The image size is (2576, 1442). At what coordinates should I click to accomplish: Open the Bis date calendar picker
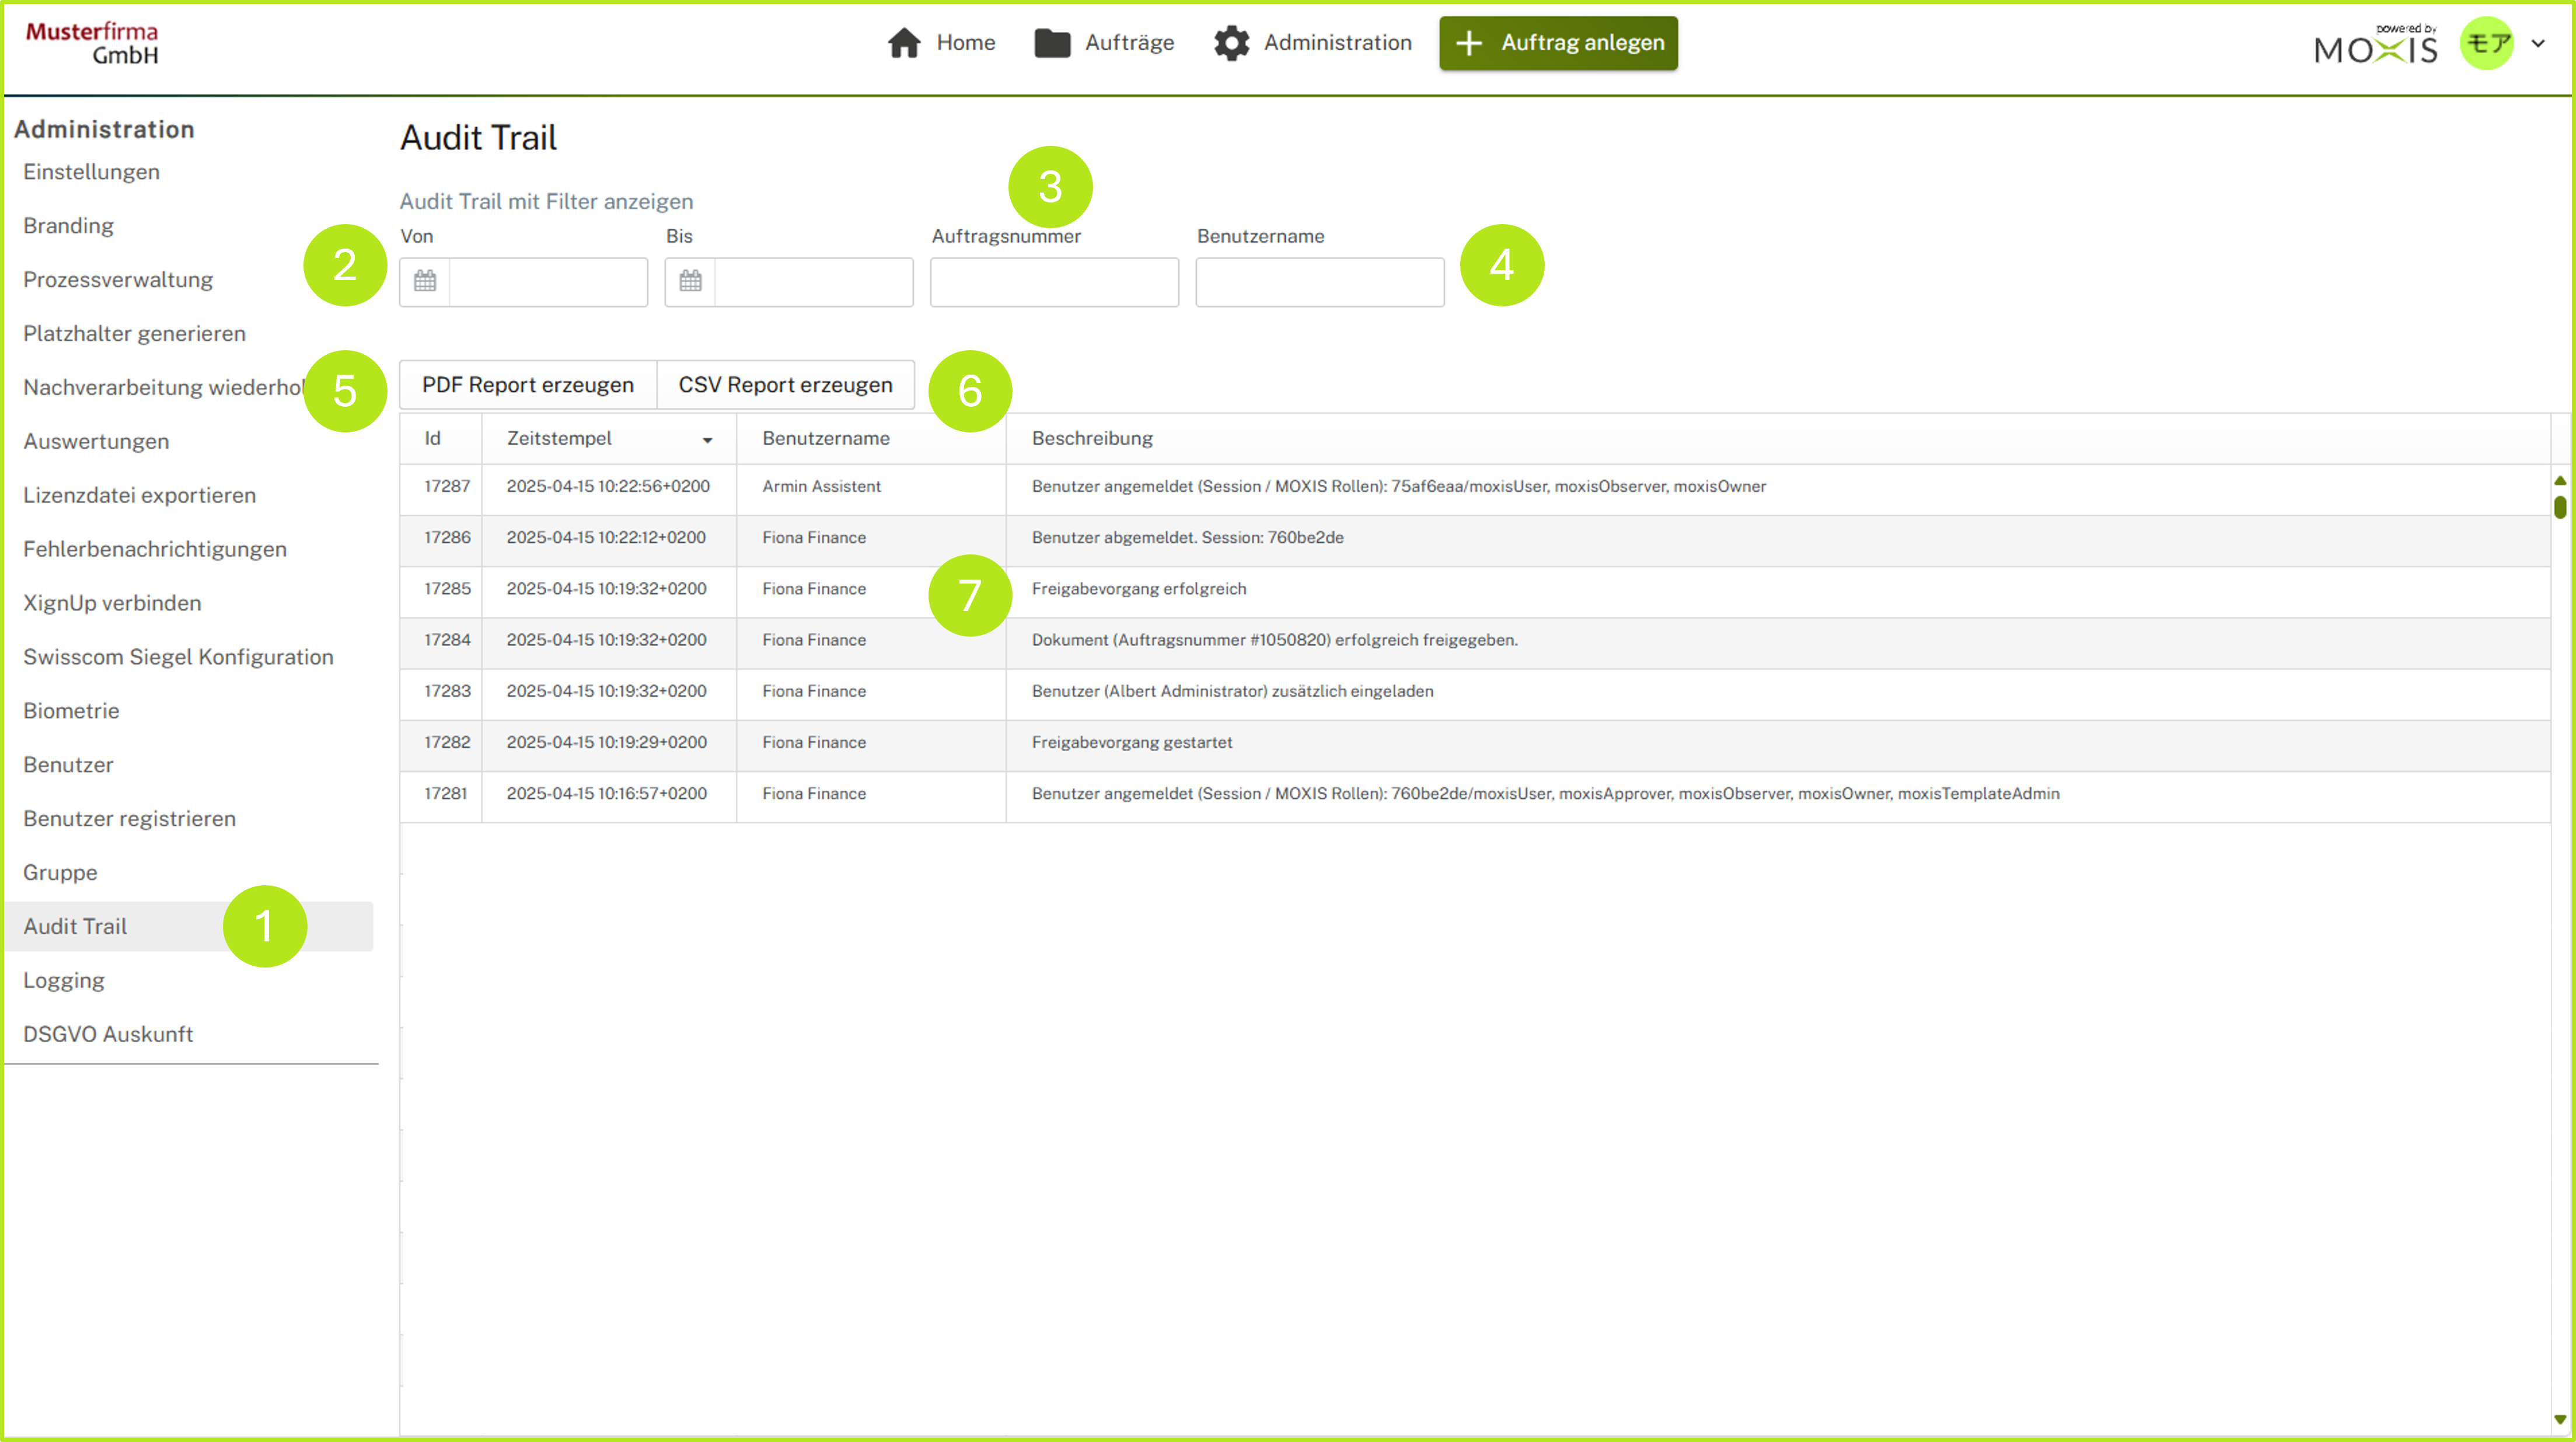click(690, 281)
